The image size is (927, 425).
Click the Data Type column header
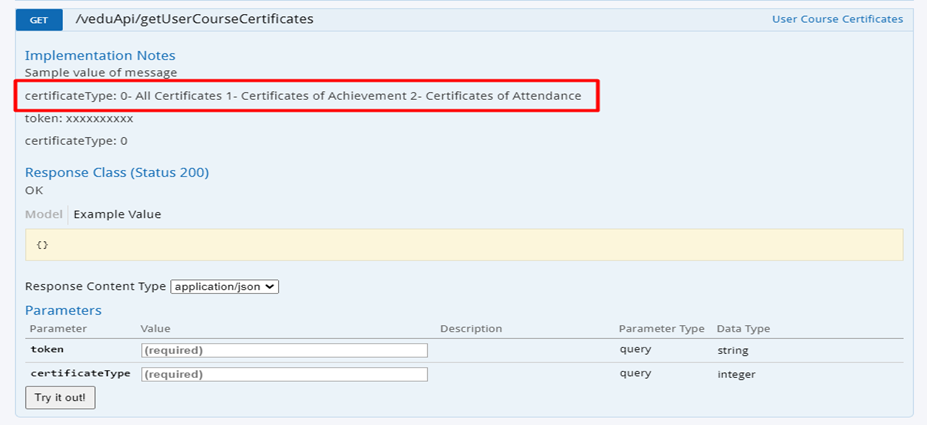743,329
